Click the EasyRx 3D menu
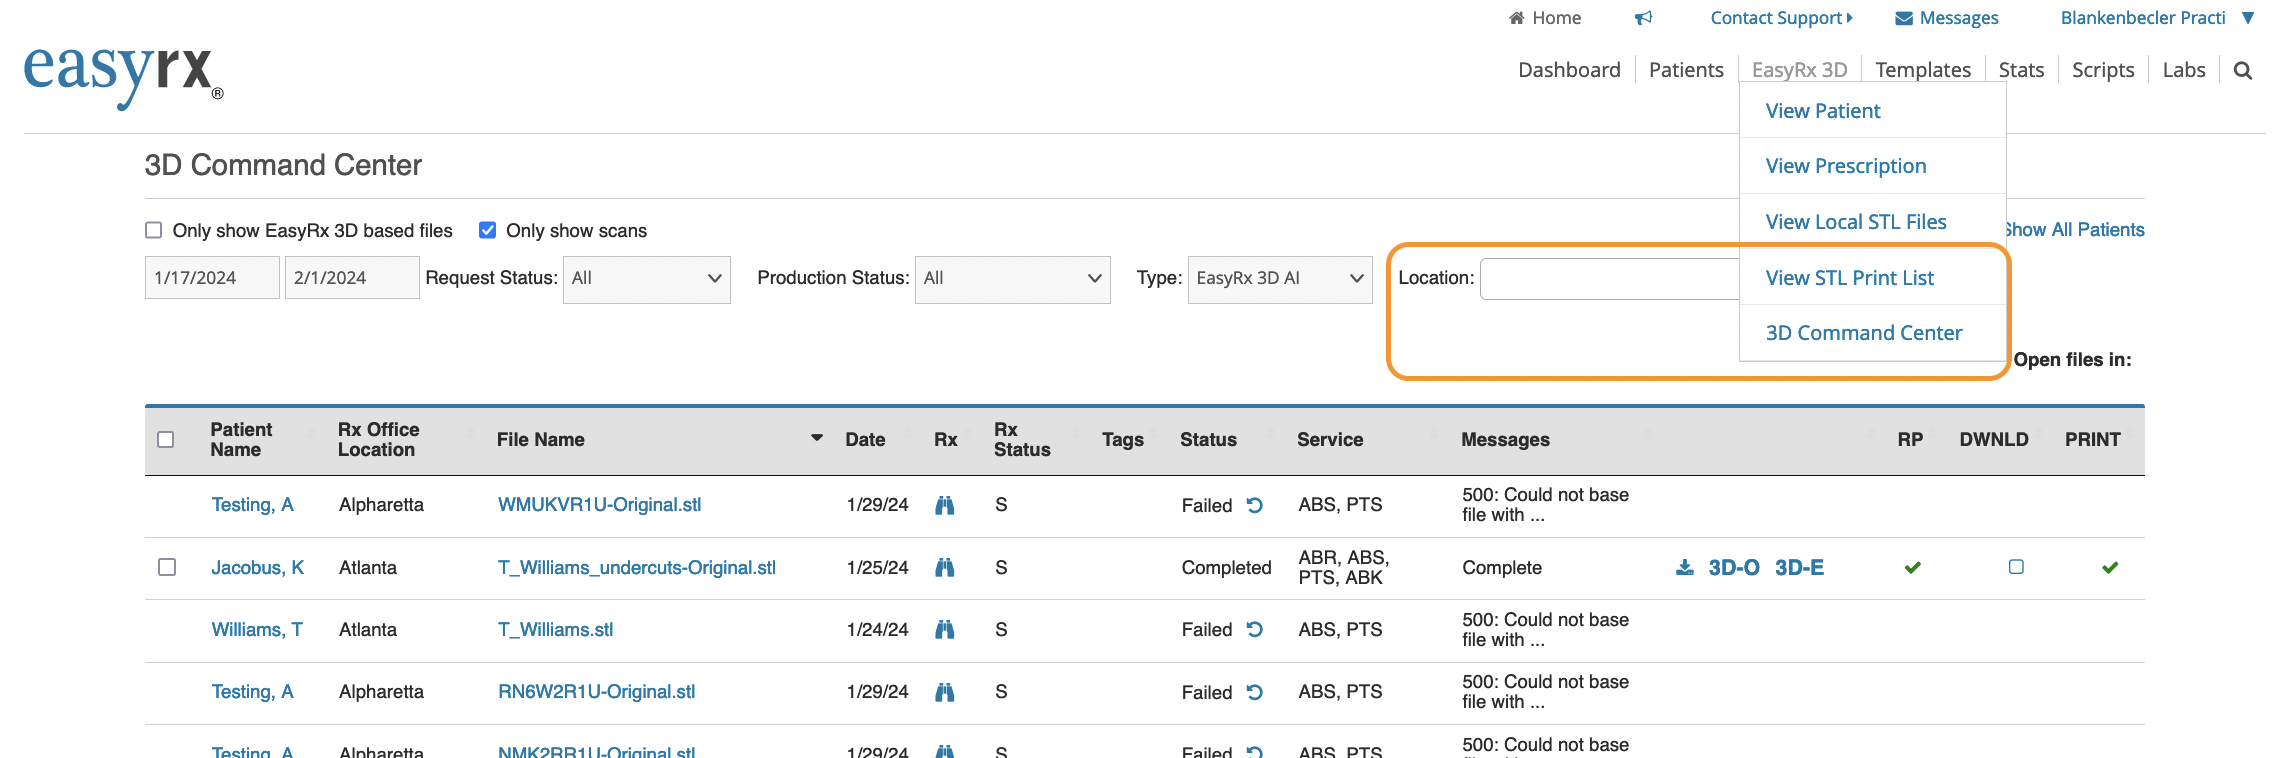2276x758 pixels. [1799, 70]
